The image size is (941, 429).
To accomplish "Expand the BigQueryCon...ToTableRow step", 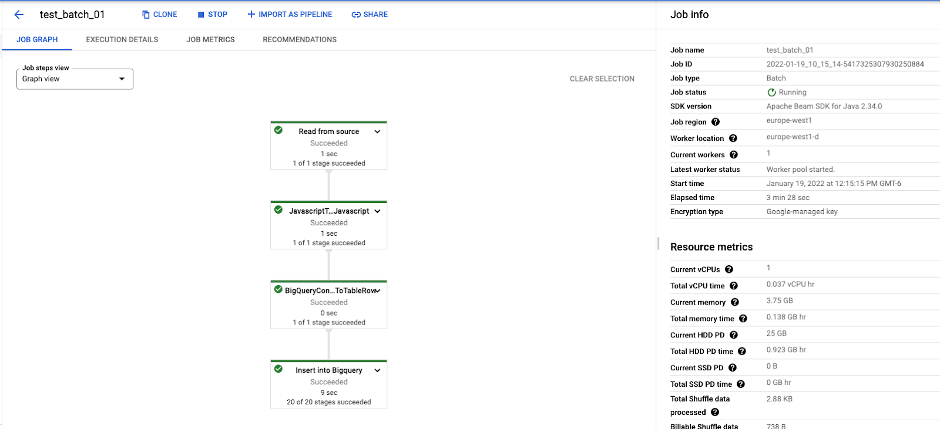I will click(x=378, y=290).
